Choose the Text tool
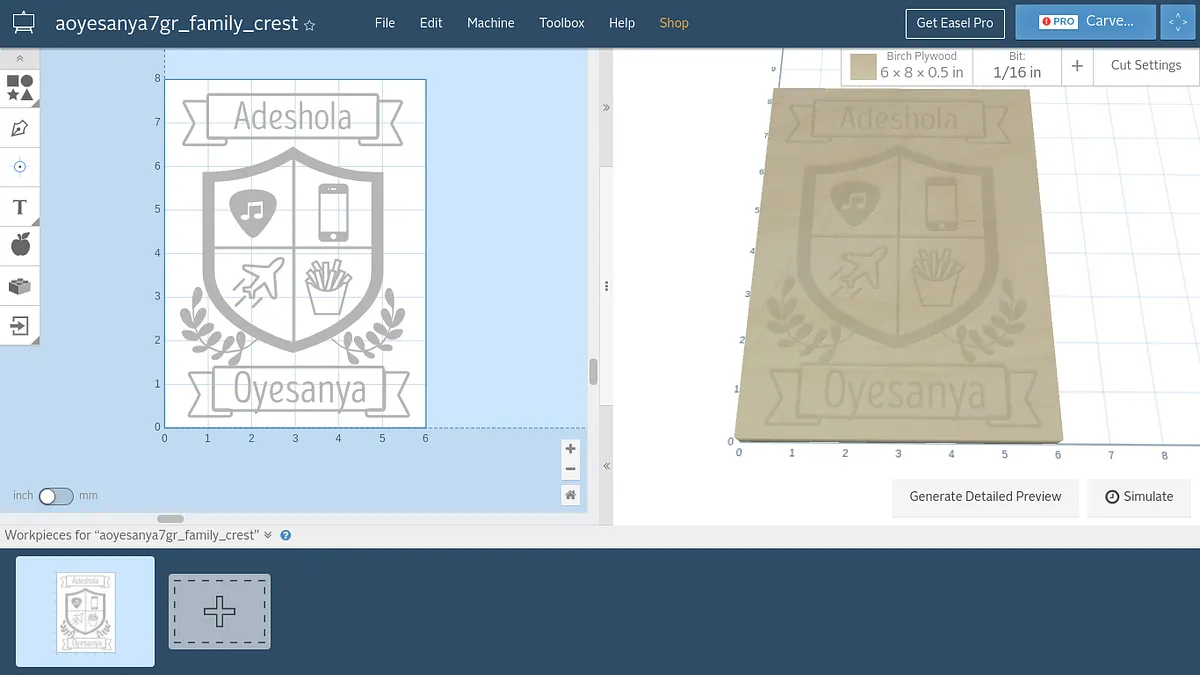 click(x=20, y=207)
